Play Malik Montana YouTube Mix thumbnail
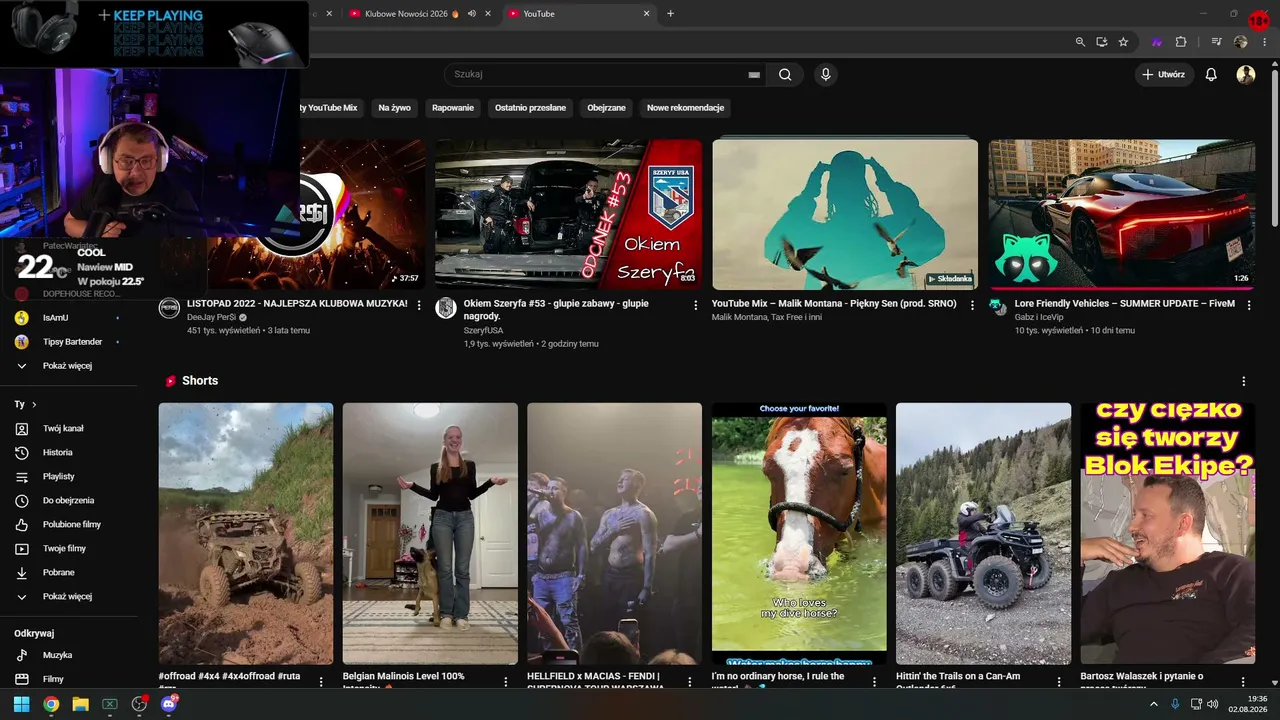The height and width of the screenshot is (720, 1280). [x=845, y=214]
